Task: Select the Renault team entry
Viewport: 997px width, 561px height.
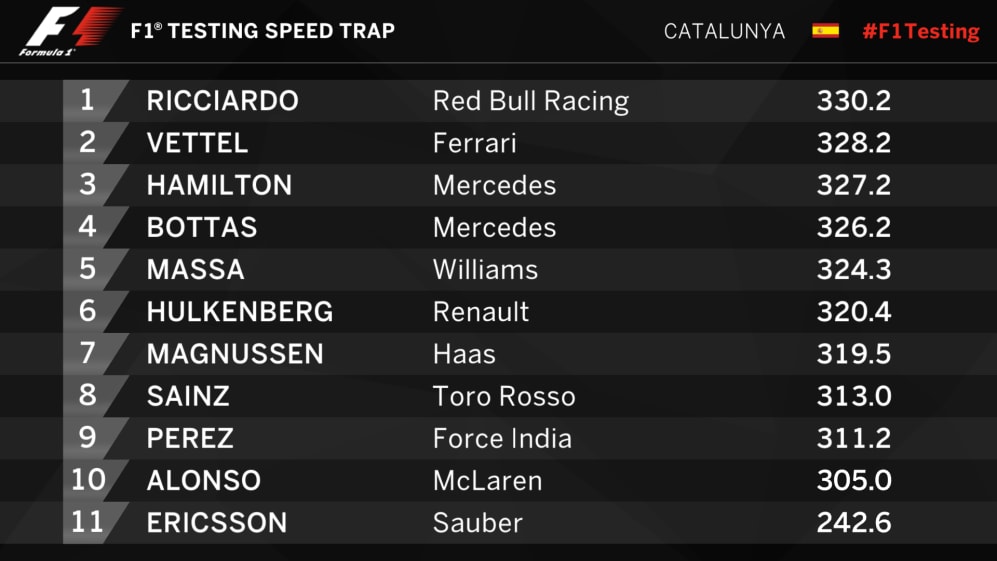Action: pos(480,312)
